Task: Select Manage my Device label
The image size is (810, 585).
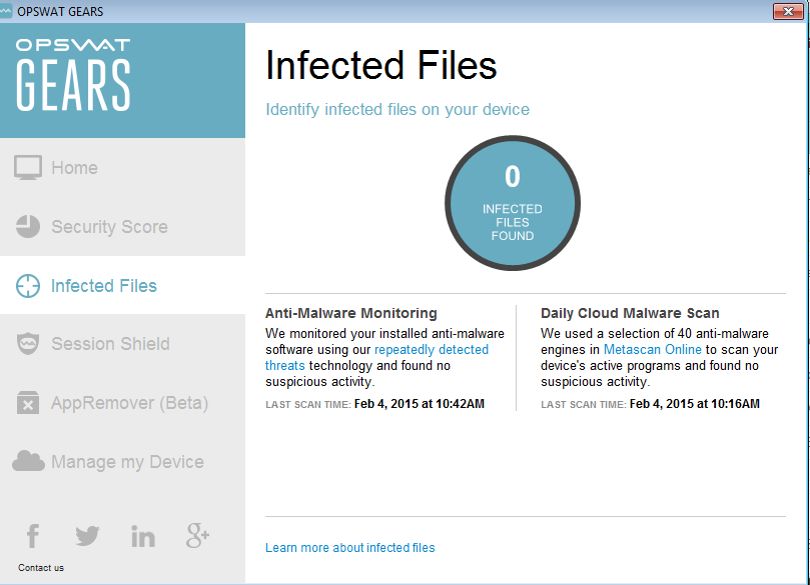Action: (128, 462)
